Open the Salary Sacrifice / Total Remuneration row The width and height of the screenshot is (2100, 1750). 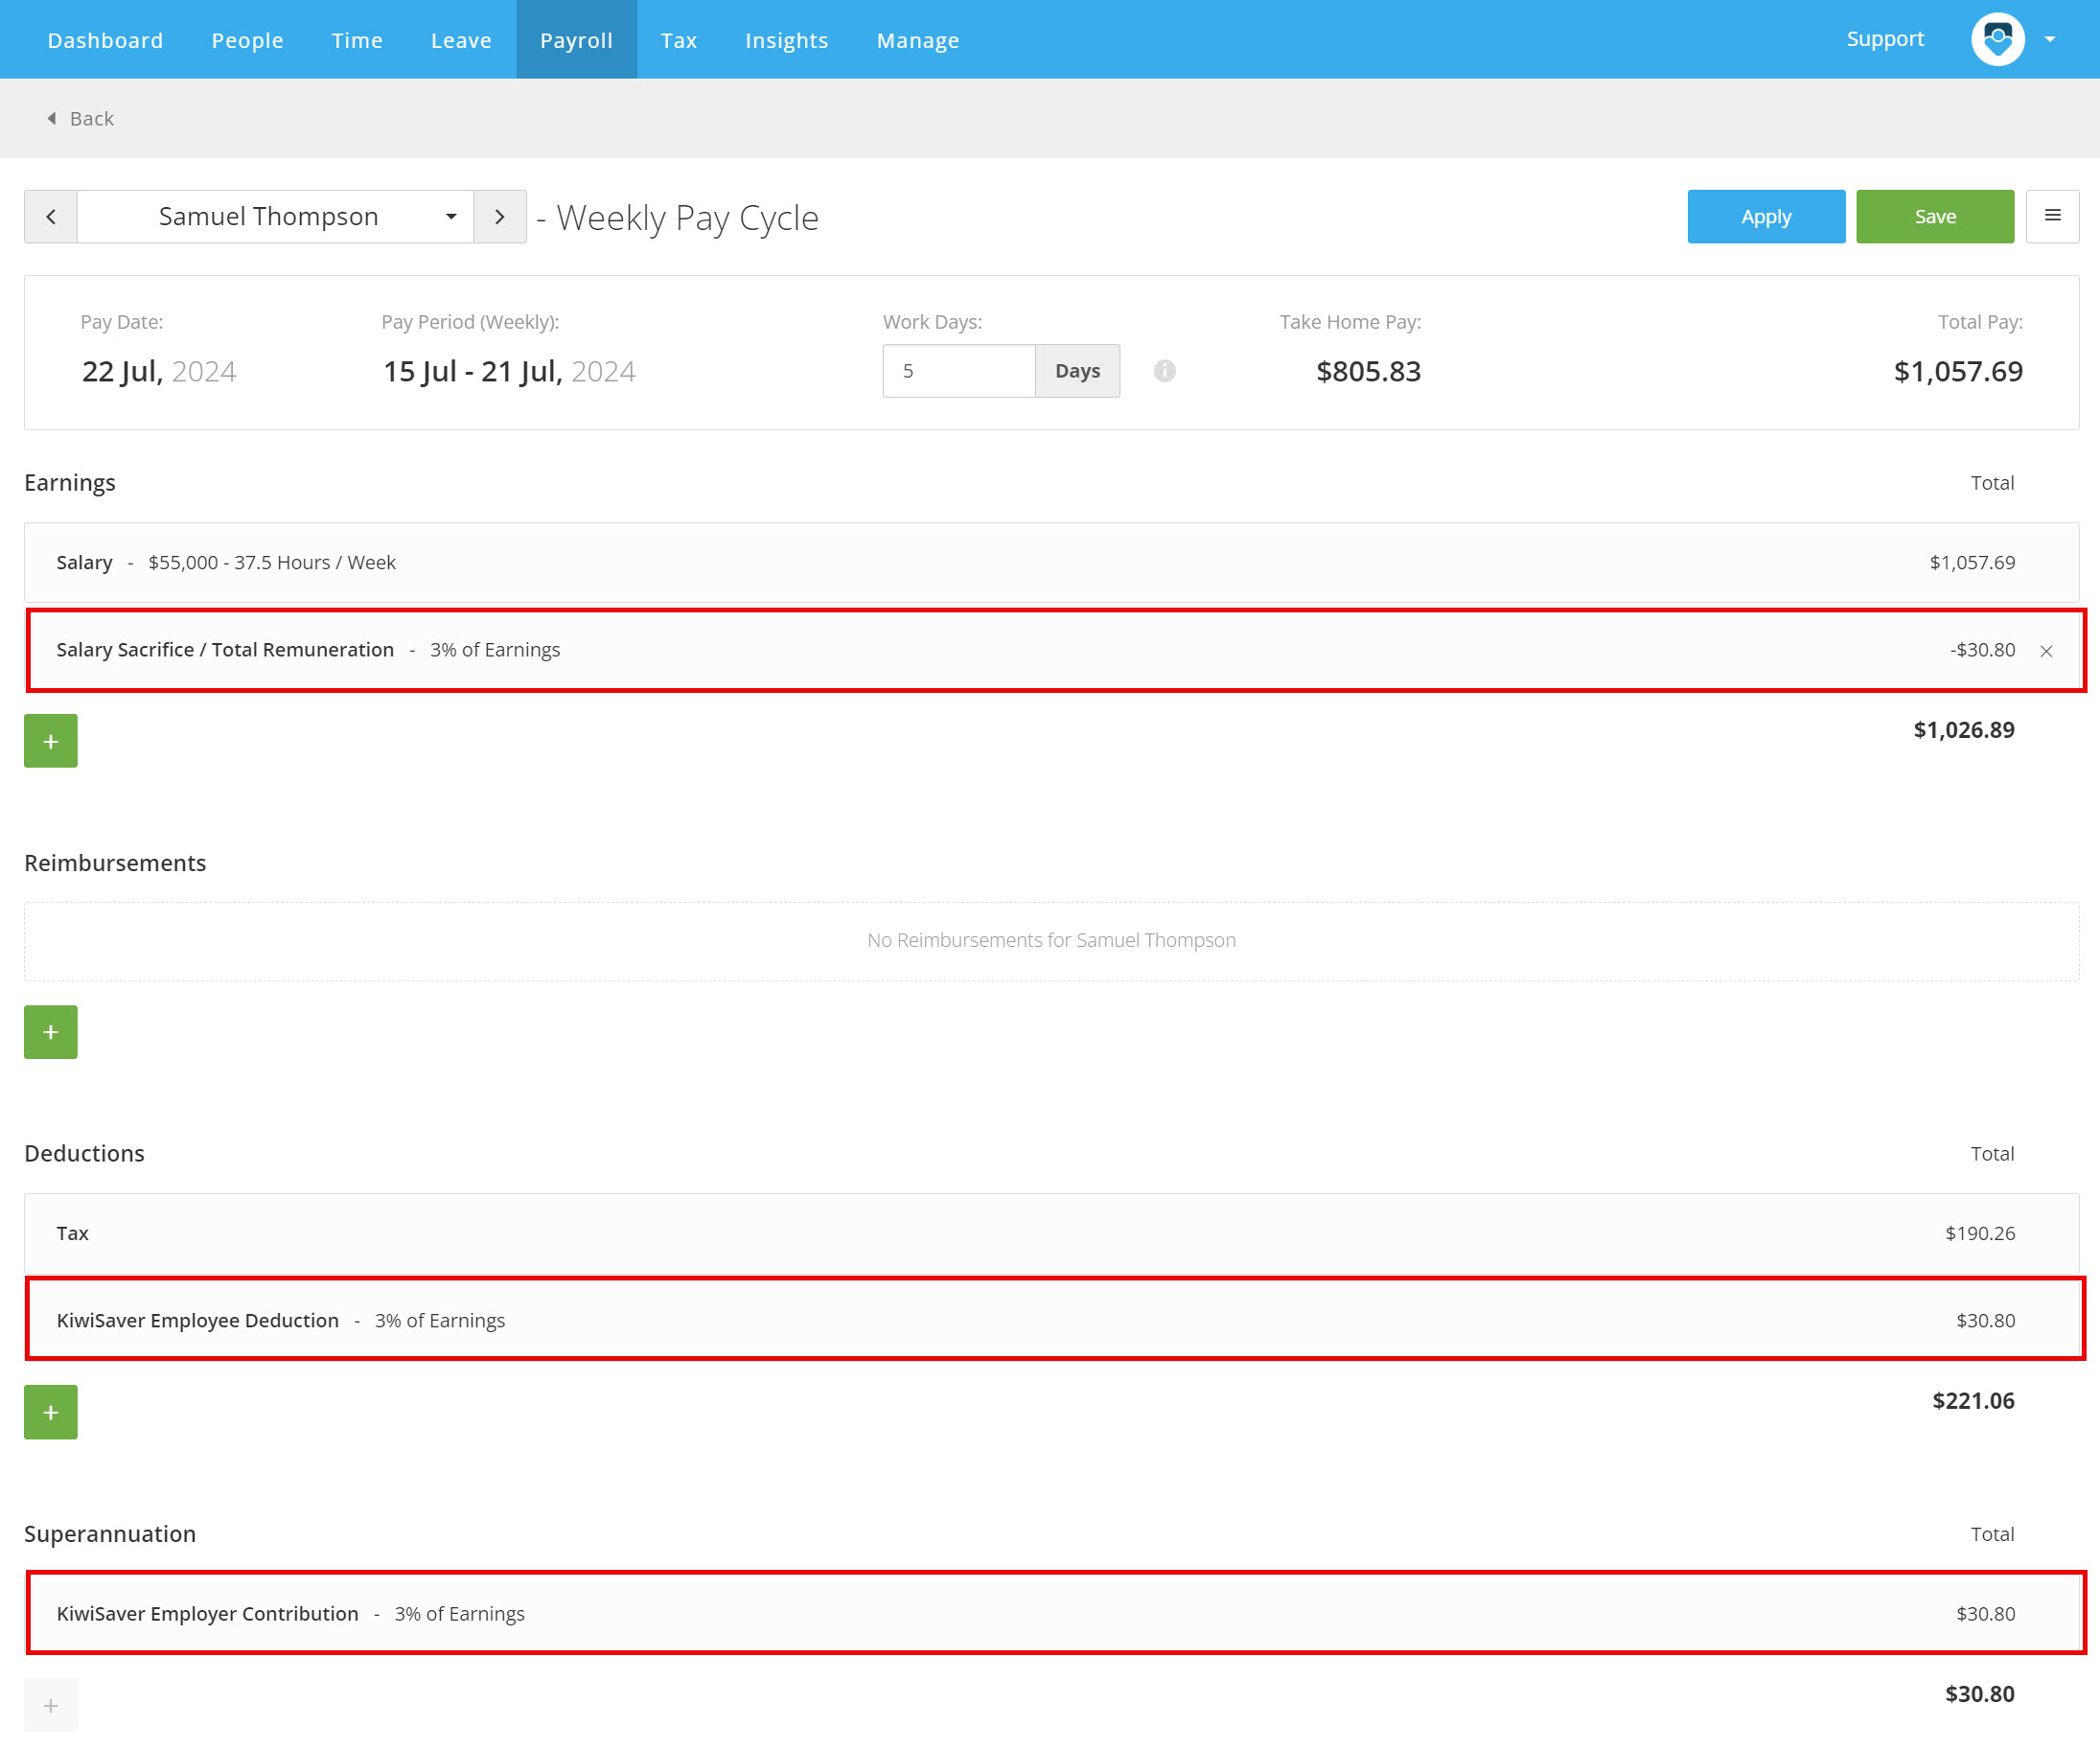[1051, 650]
